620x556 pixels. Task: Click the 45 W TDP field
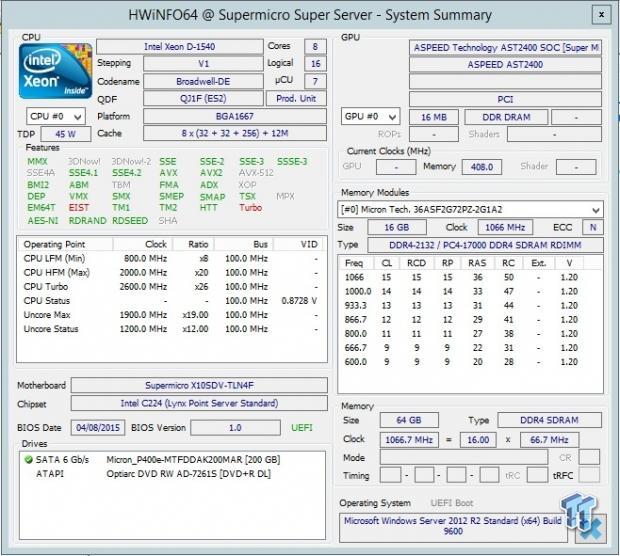click(x=66, y=134)
